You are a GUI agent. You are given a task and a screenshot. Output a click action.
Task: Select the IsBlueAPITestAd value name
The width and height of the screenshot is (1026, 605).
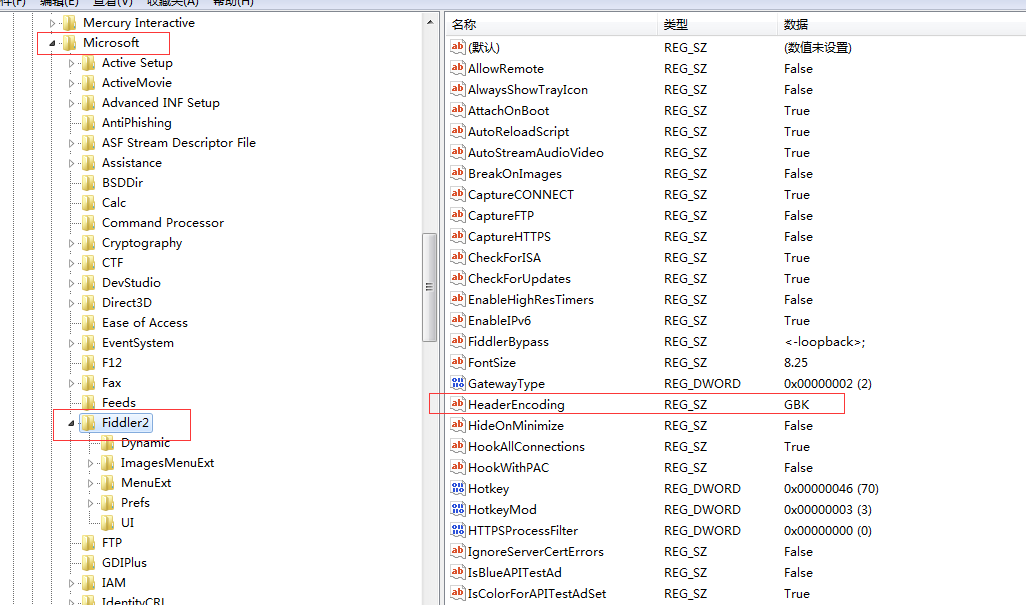tap(515, 572)
